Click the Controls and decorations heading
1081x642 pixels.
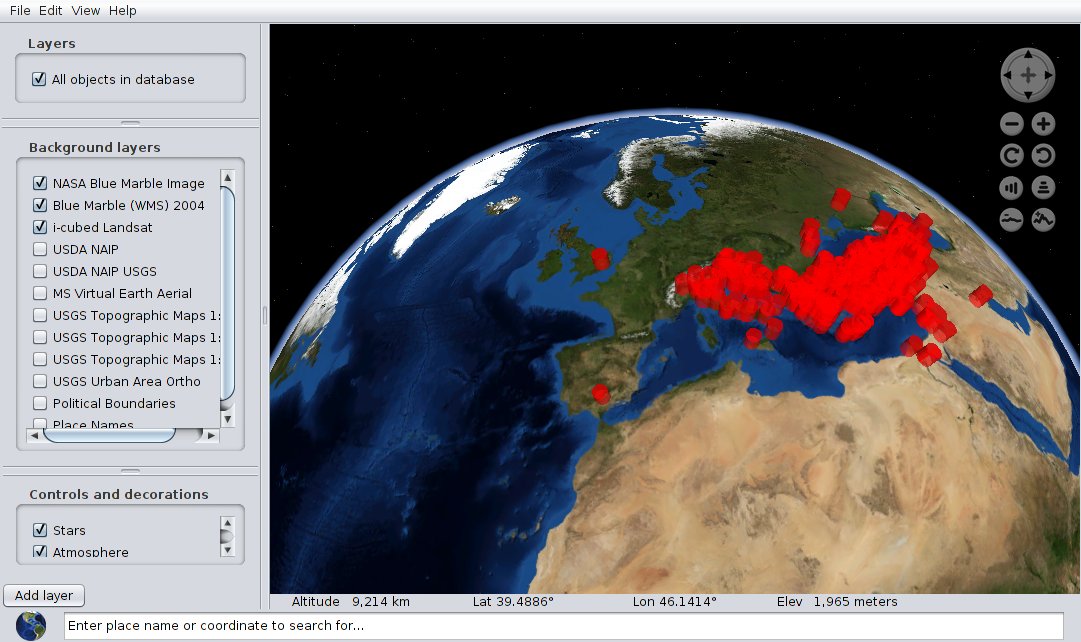(x=119, y=494)
